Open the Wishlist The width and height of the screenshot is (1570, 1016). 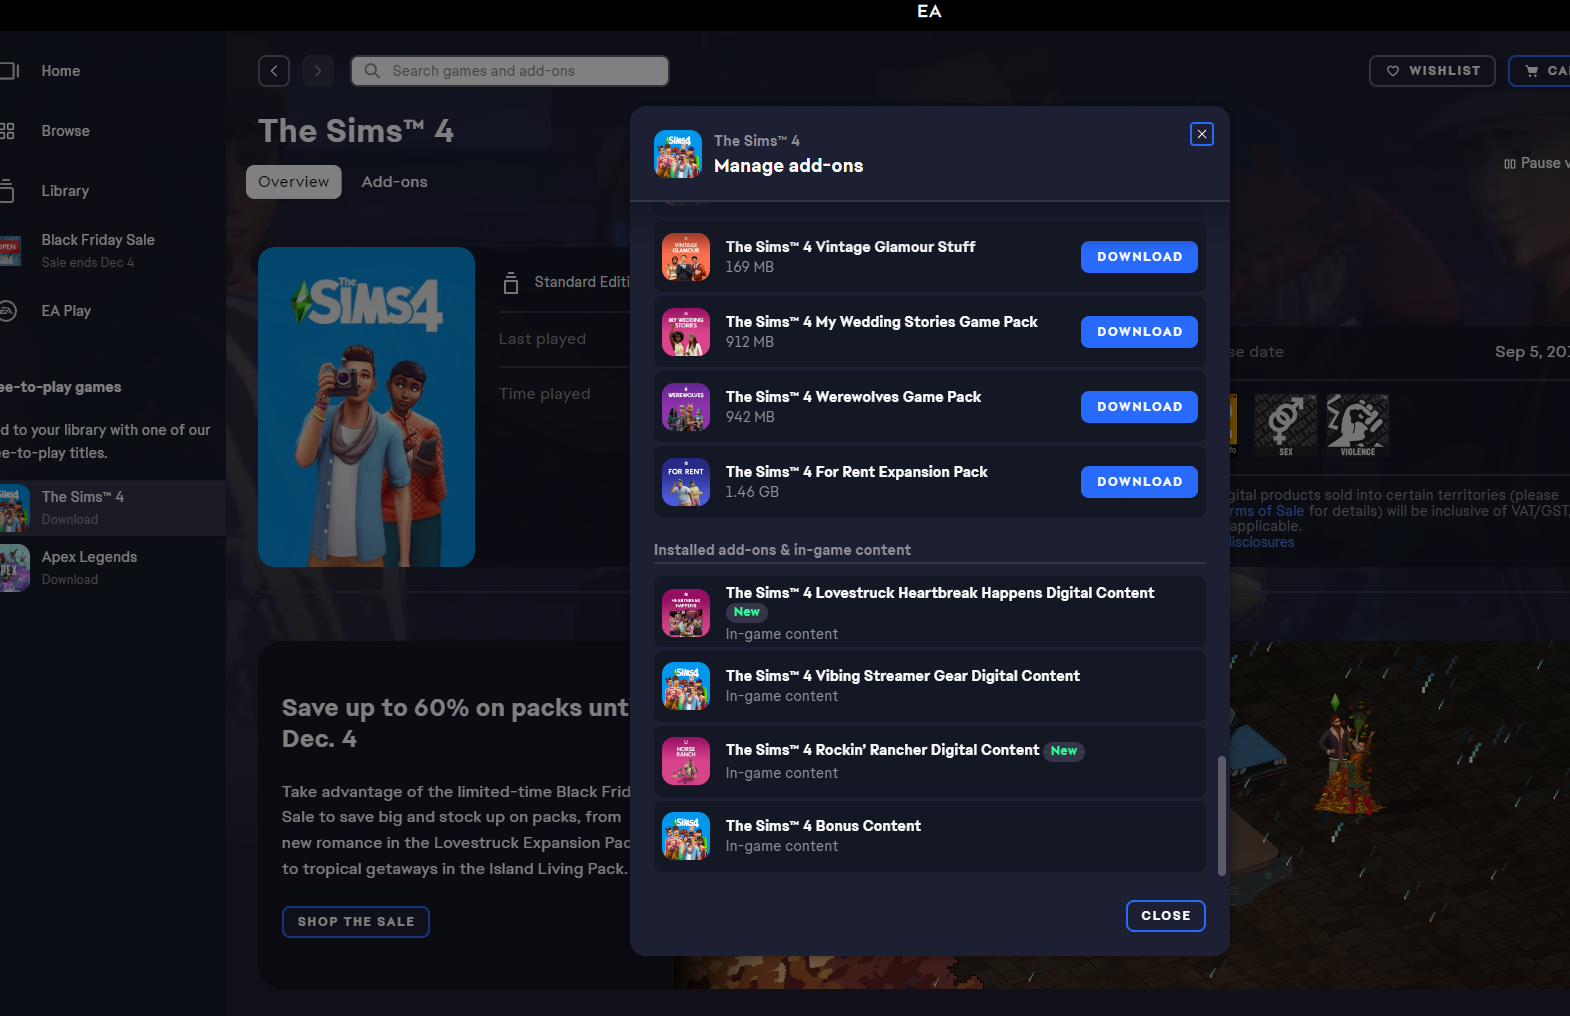pos(1431,71)
